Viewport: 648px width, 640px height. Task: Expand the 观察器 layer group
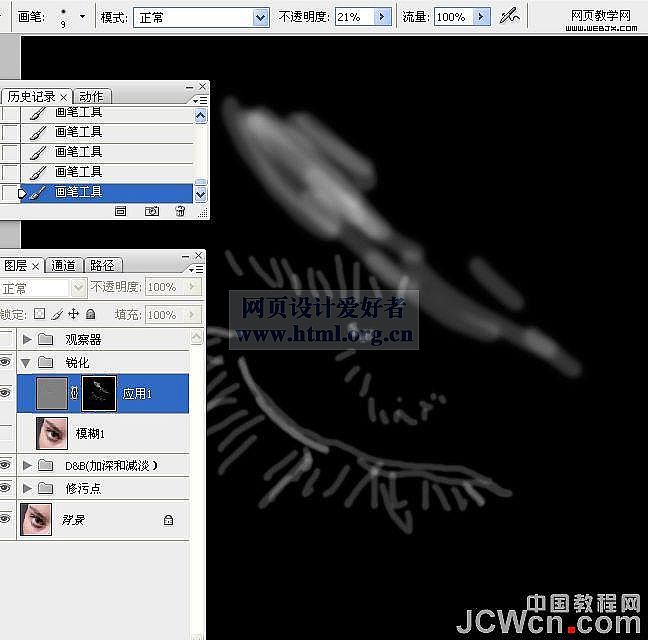coord(27,340)
